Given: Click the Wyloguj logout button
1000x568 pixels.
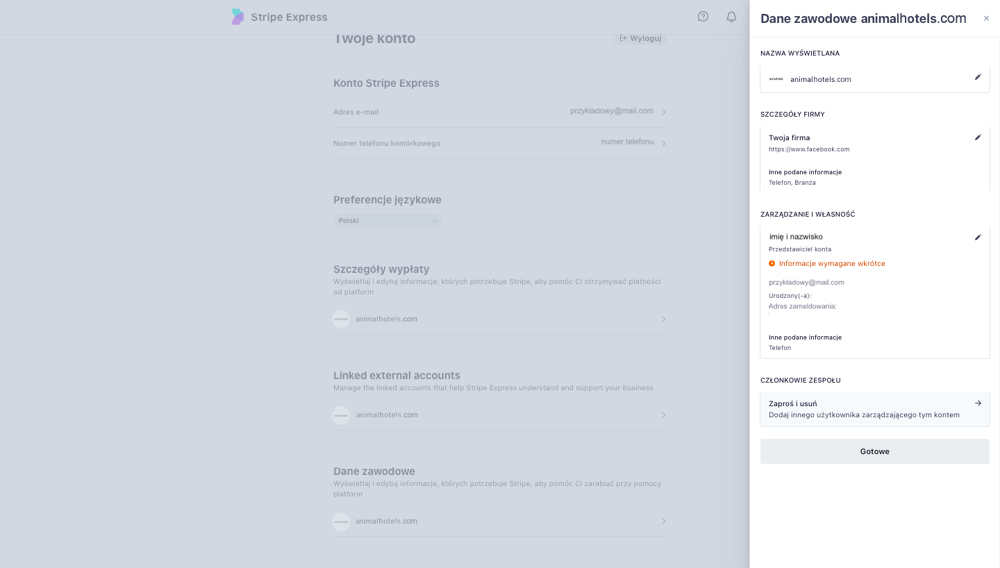Looking at the screenshot, I should tap(640, 38).
